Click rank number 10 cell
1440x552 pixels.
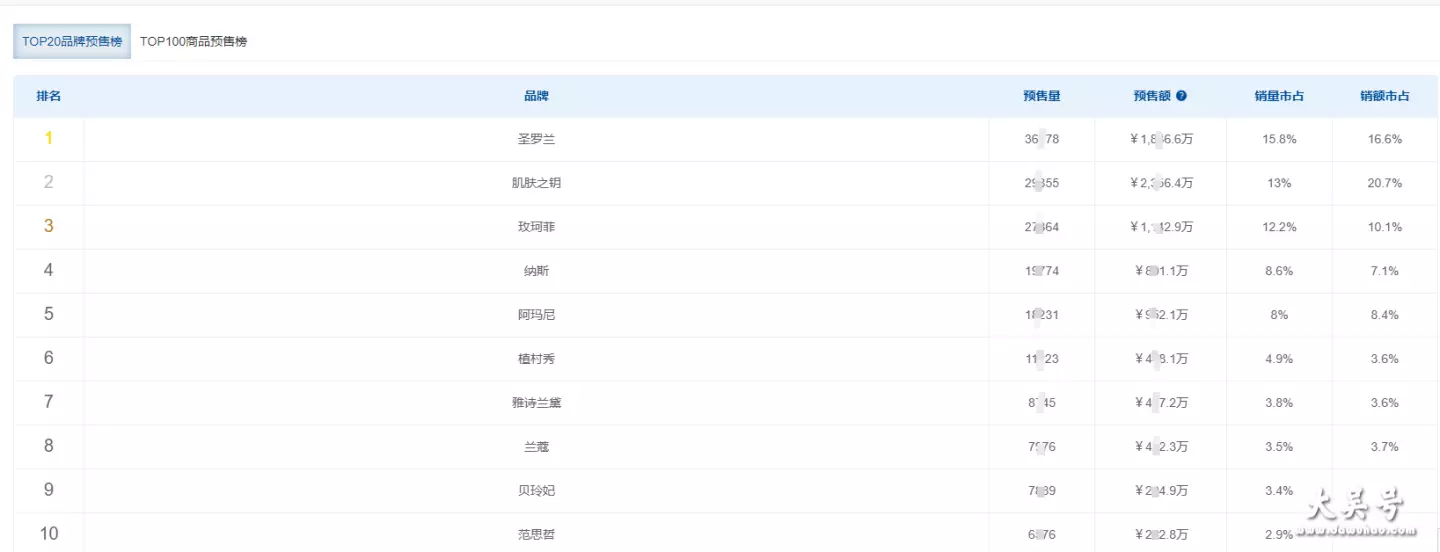(x=49, y=534)
